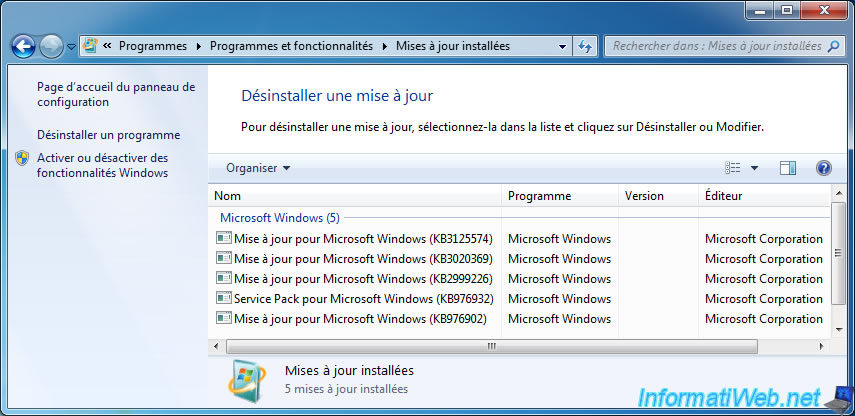Open Activer ou désactiver des fonctionnalités Windows

pyautogui.click(x=103, y=165)
